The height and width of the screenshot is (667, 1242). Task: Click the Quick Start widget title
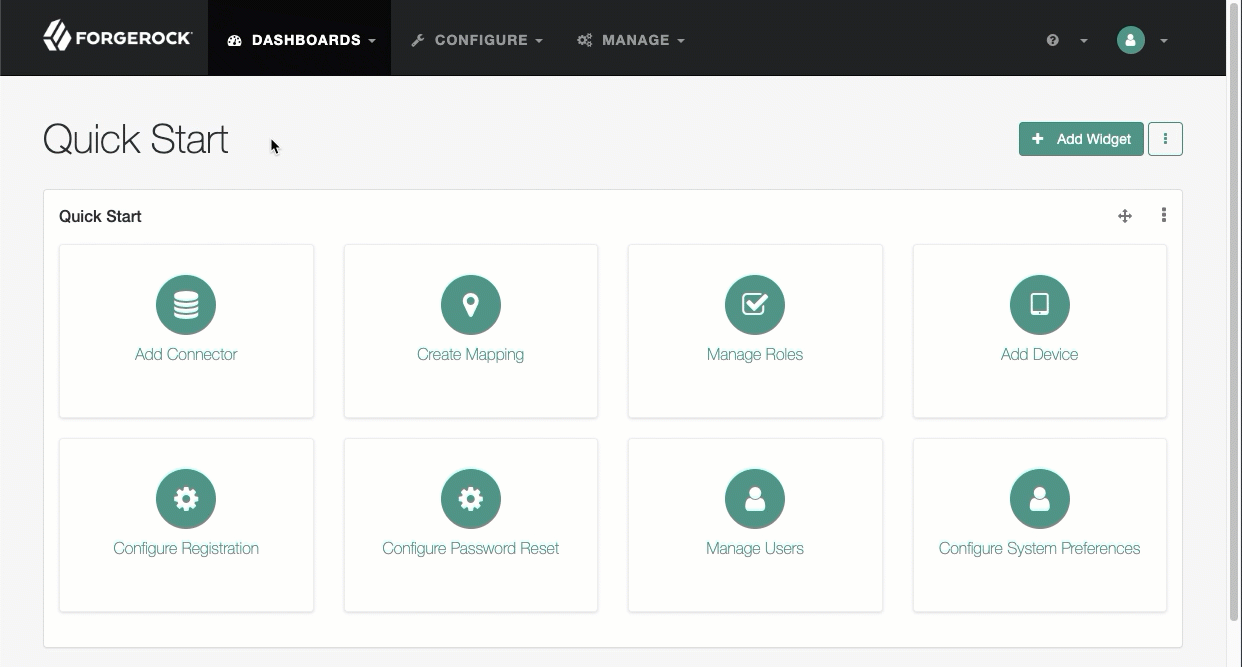pos(99,216)
